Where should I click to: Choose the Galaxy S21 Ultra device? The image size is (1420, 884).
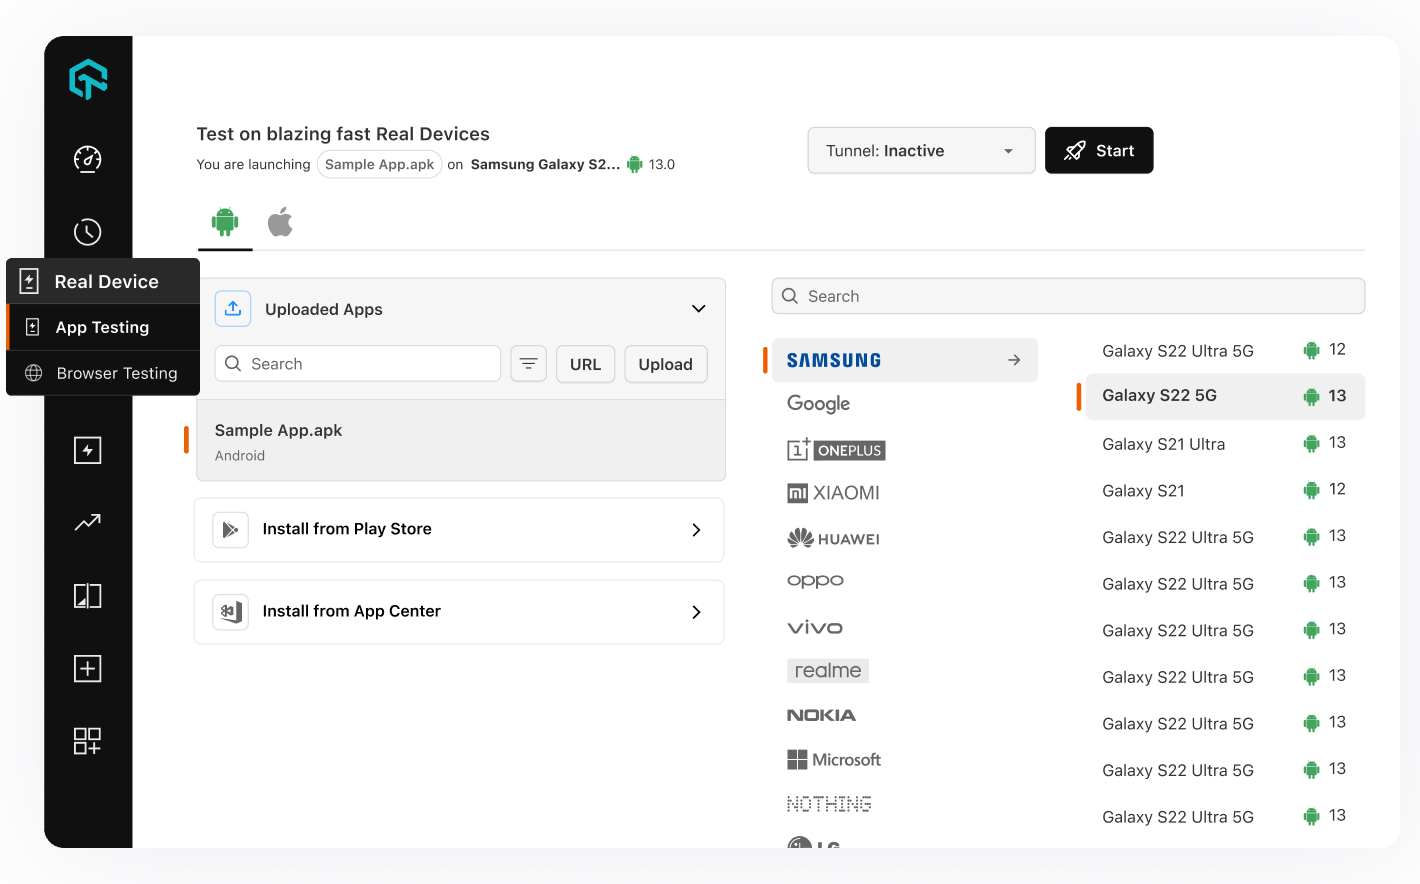tap(1163, 444)
